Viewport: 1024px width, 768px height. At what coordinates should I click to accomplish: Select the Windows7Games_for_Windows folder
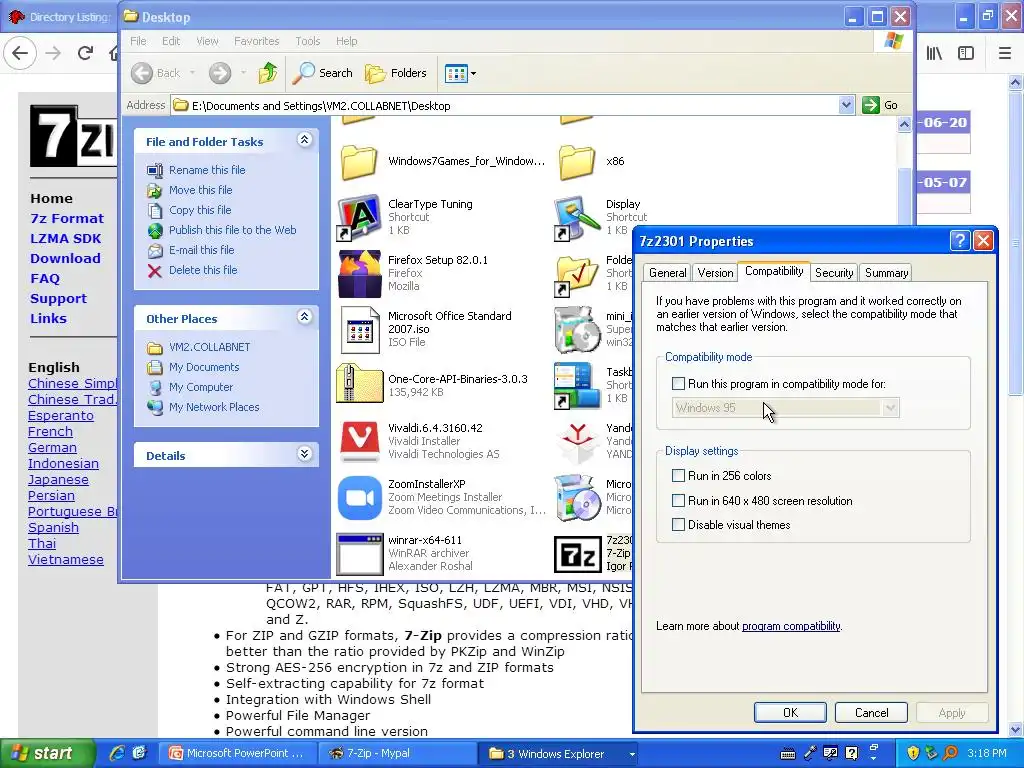coord(359,162)
